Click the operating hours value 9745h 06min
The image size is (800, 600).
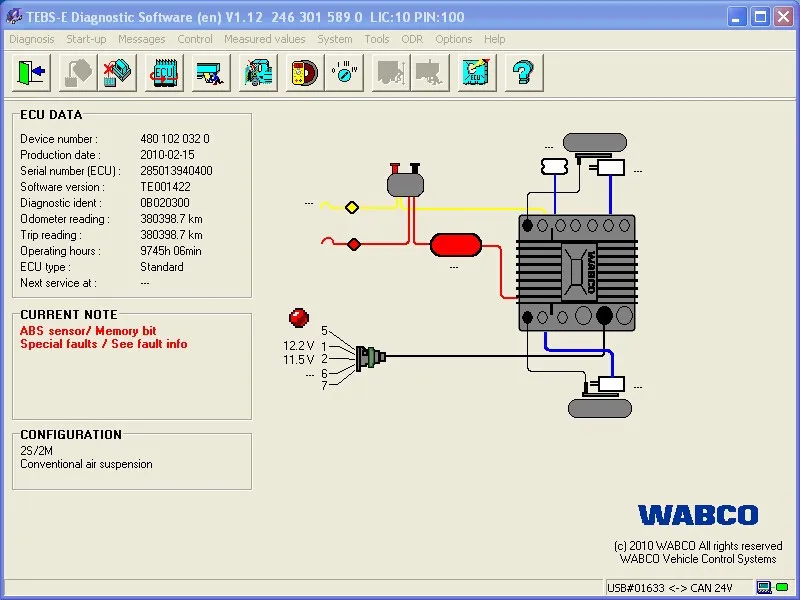(171, 251)
